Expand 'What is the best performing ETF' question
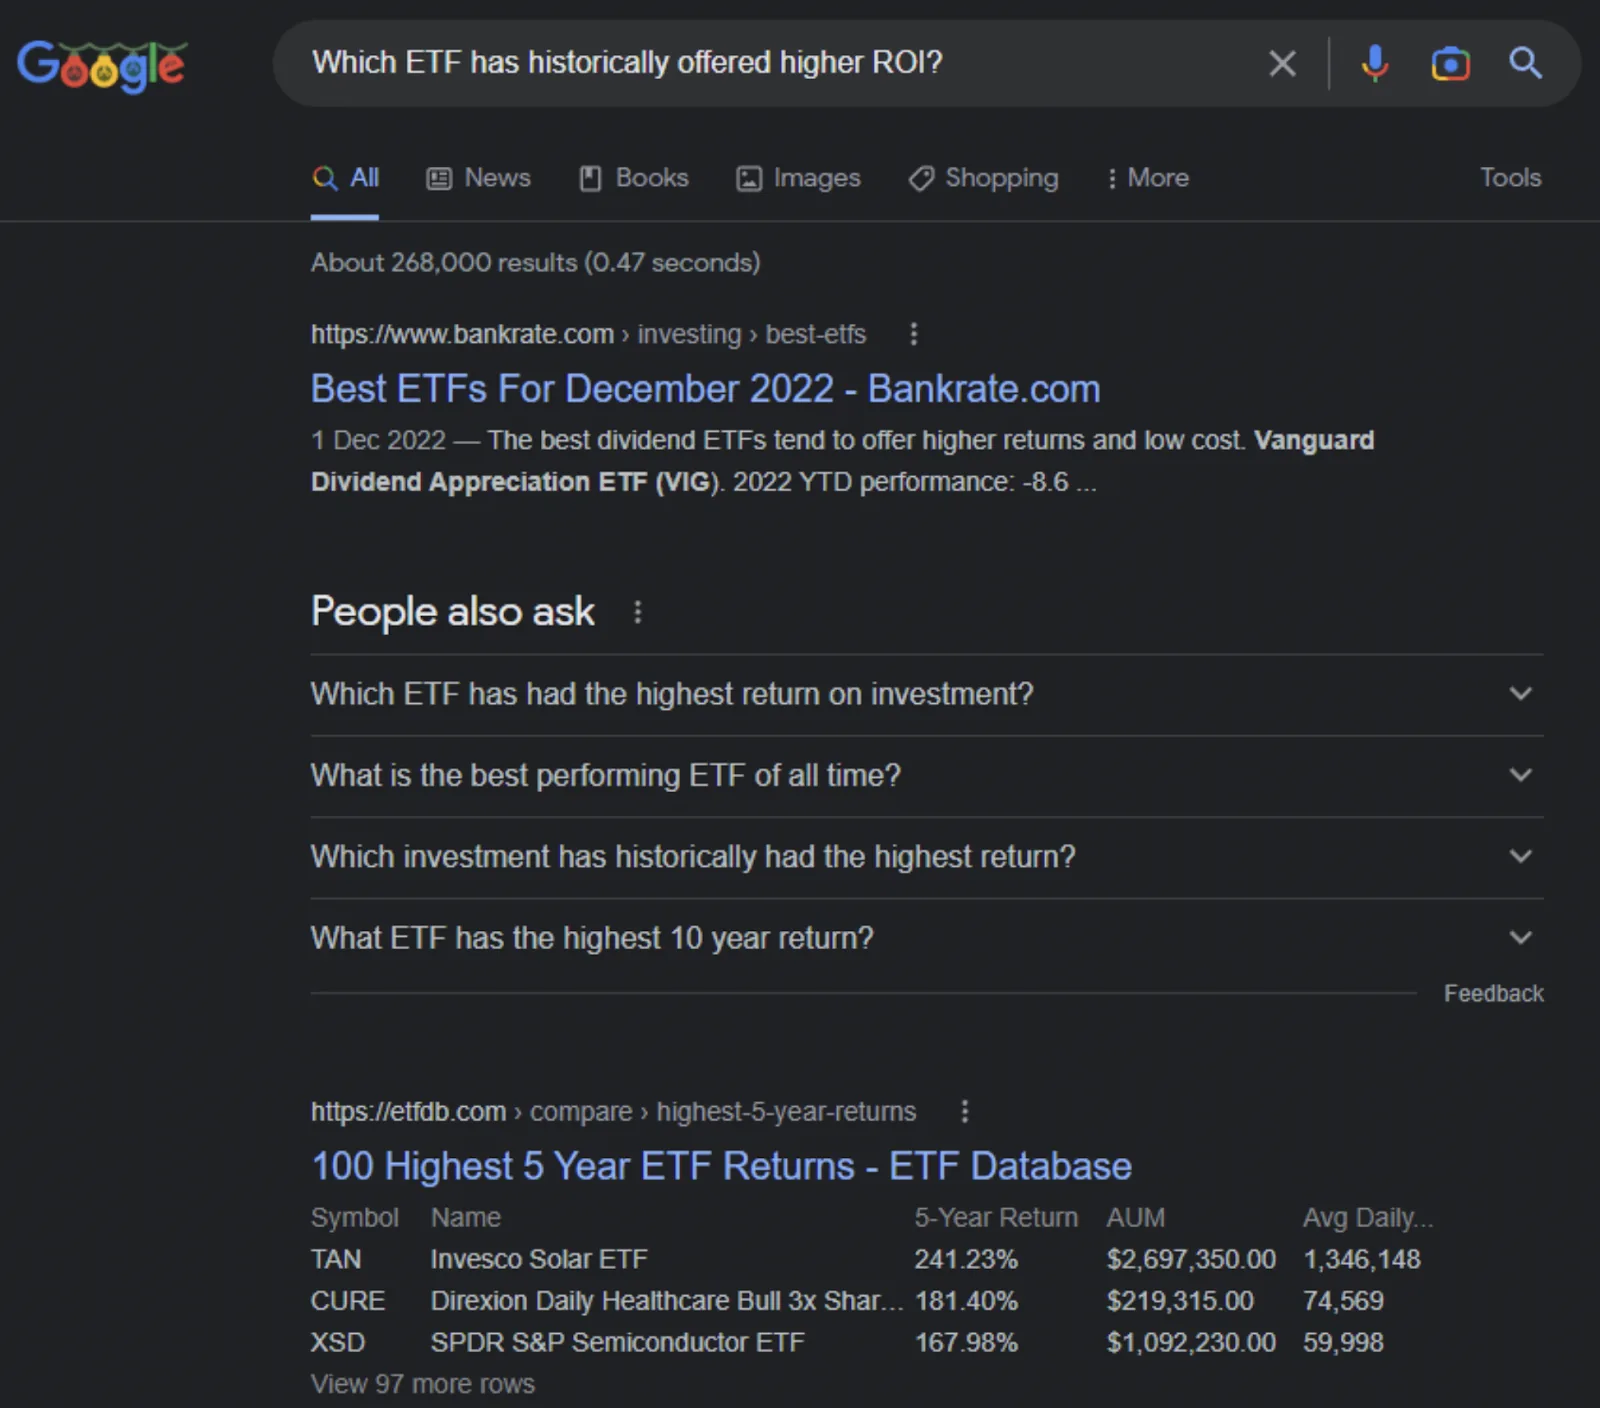The width and height of the screenshot is (1600, 1408). [x=927, y=775]
